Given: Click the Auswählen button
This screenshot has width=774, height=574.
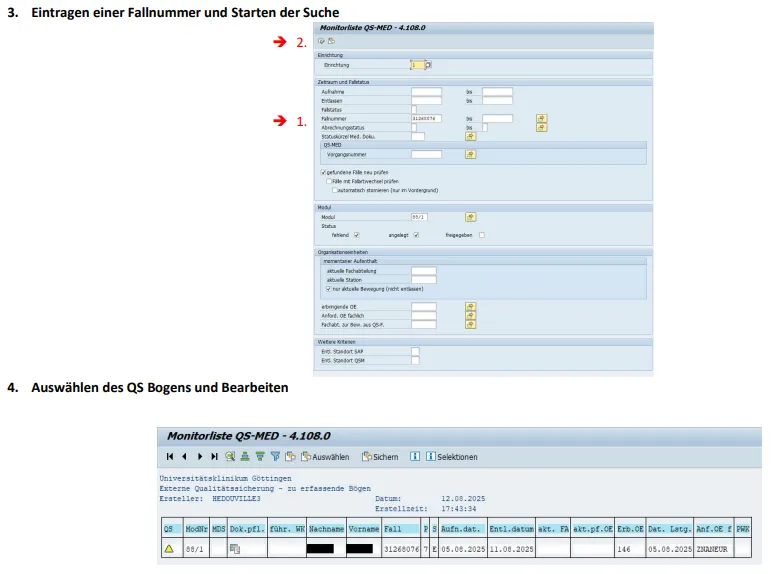Looking at the screenshot, I should [325, 456].
